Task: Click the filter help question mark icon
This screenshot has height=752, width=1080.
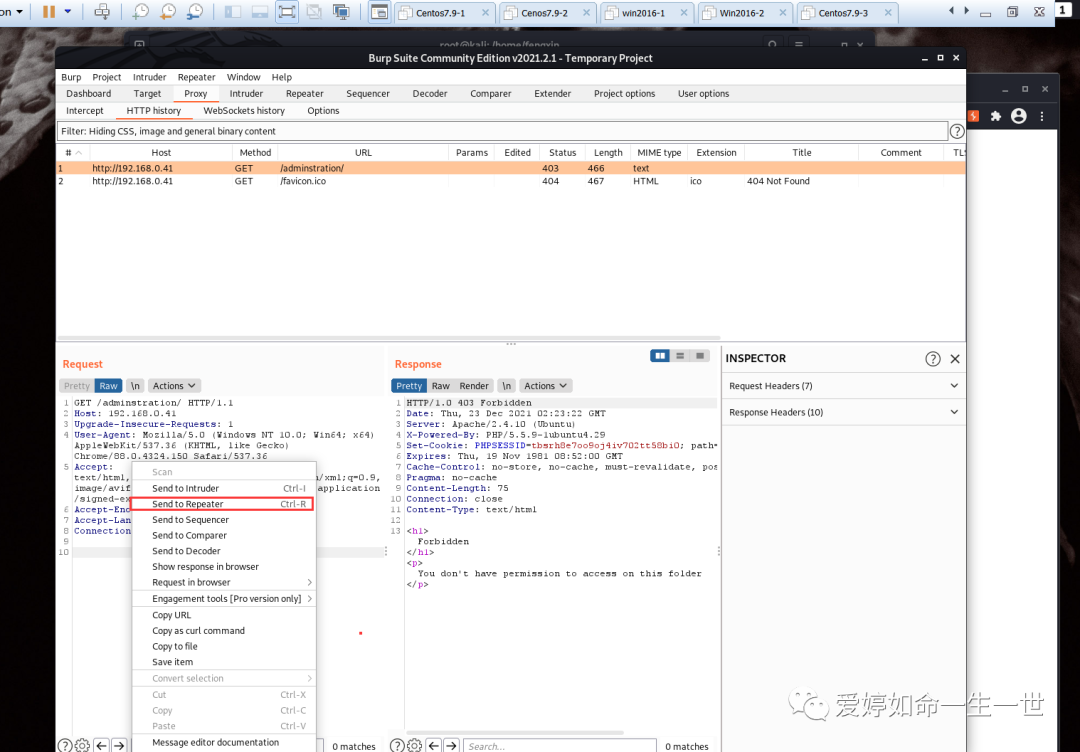Action: 957,131
